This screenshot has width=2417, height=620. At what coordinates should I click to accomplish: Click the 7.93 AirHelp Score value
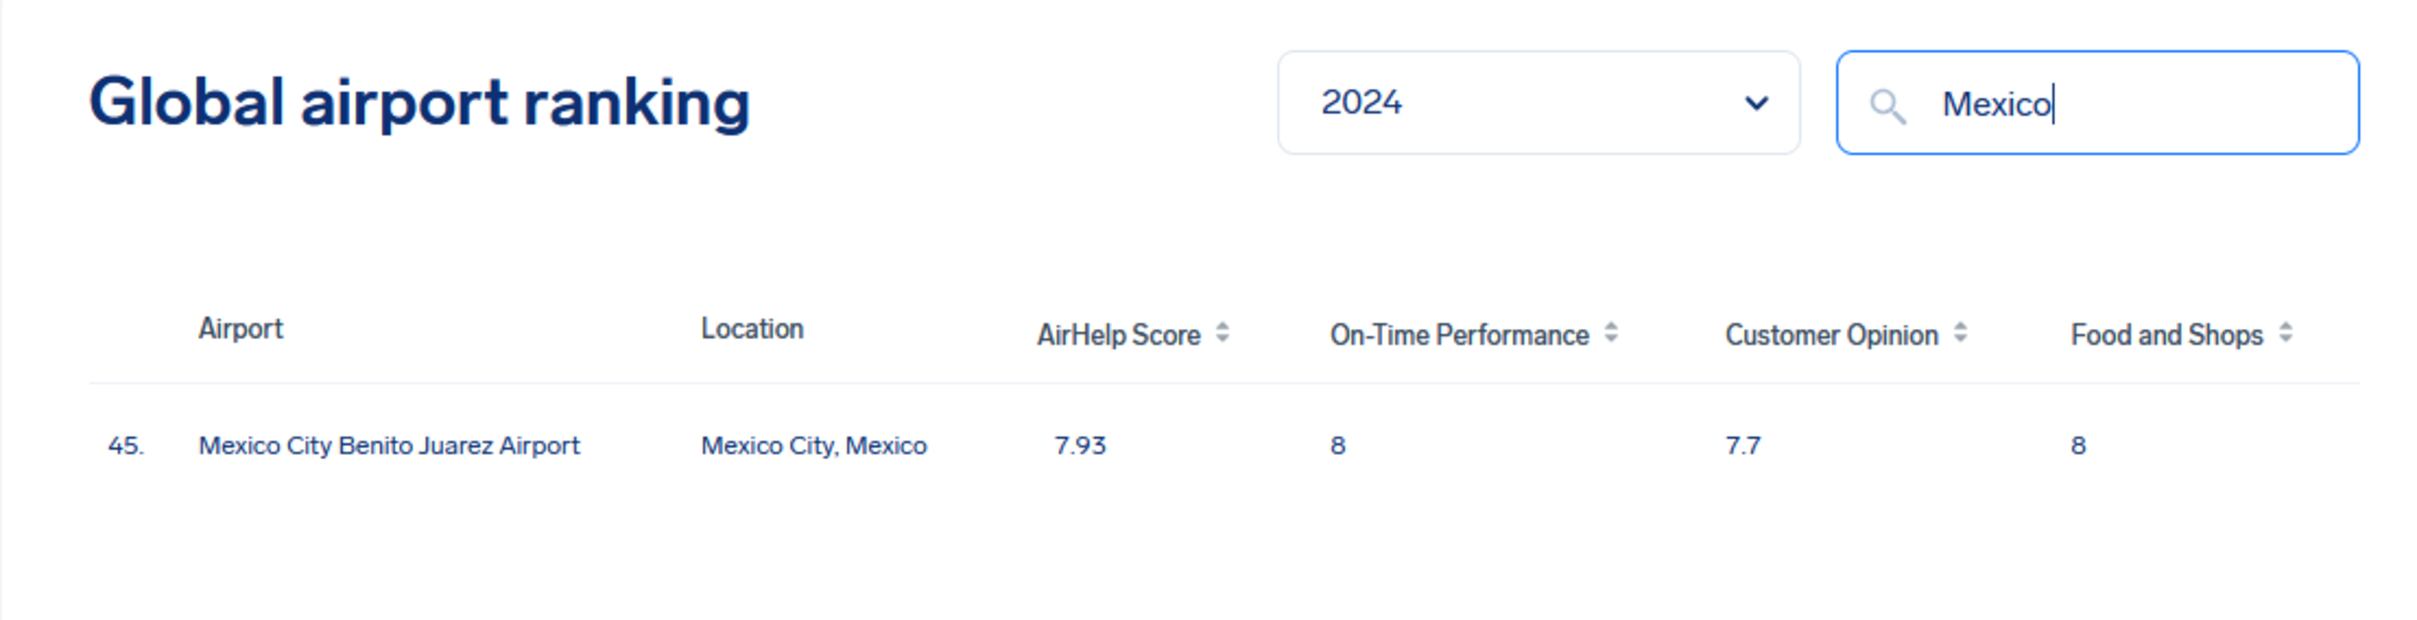[1080, 445]
